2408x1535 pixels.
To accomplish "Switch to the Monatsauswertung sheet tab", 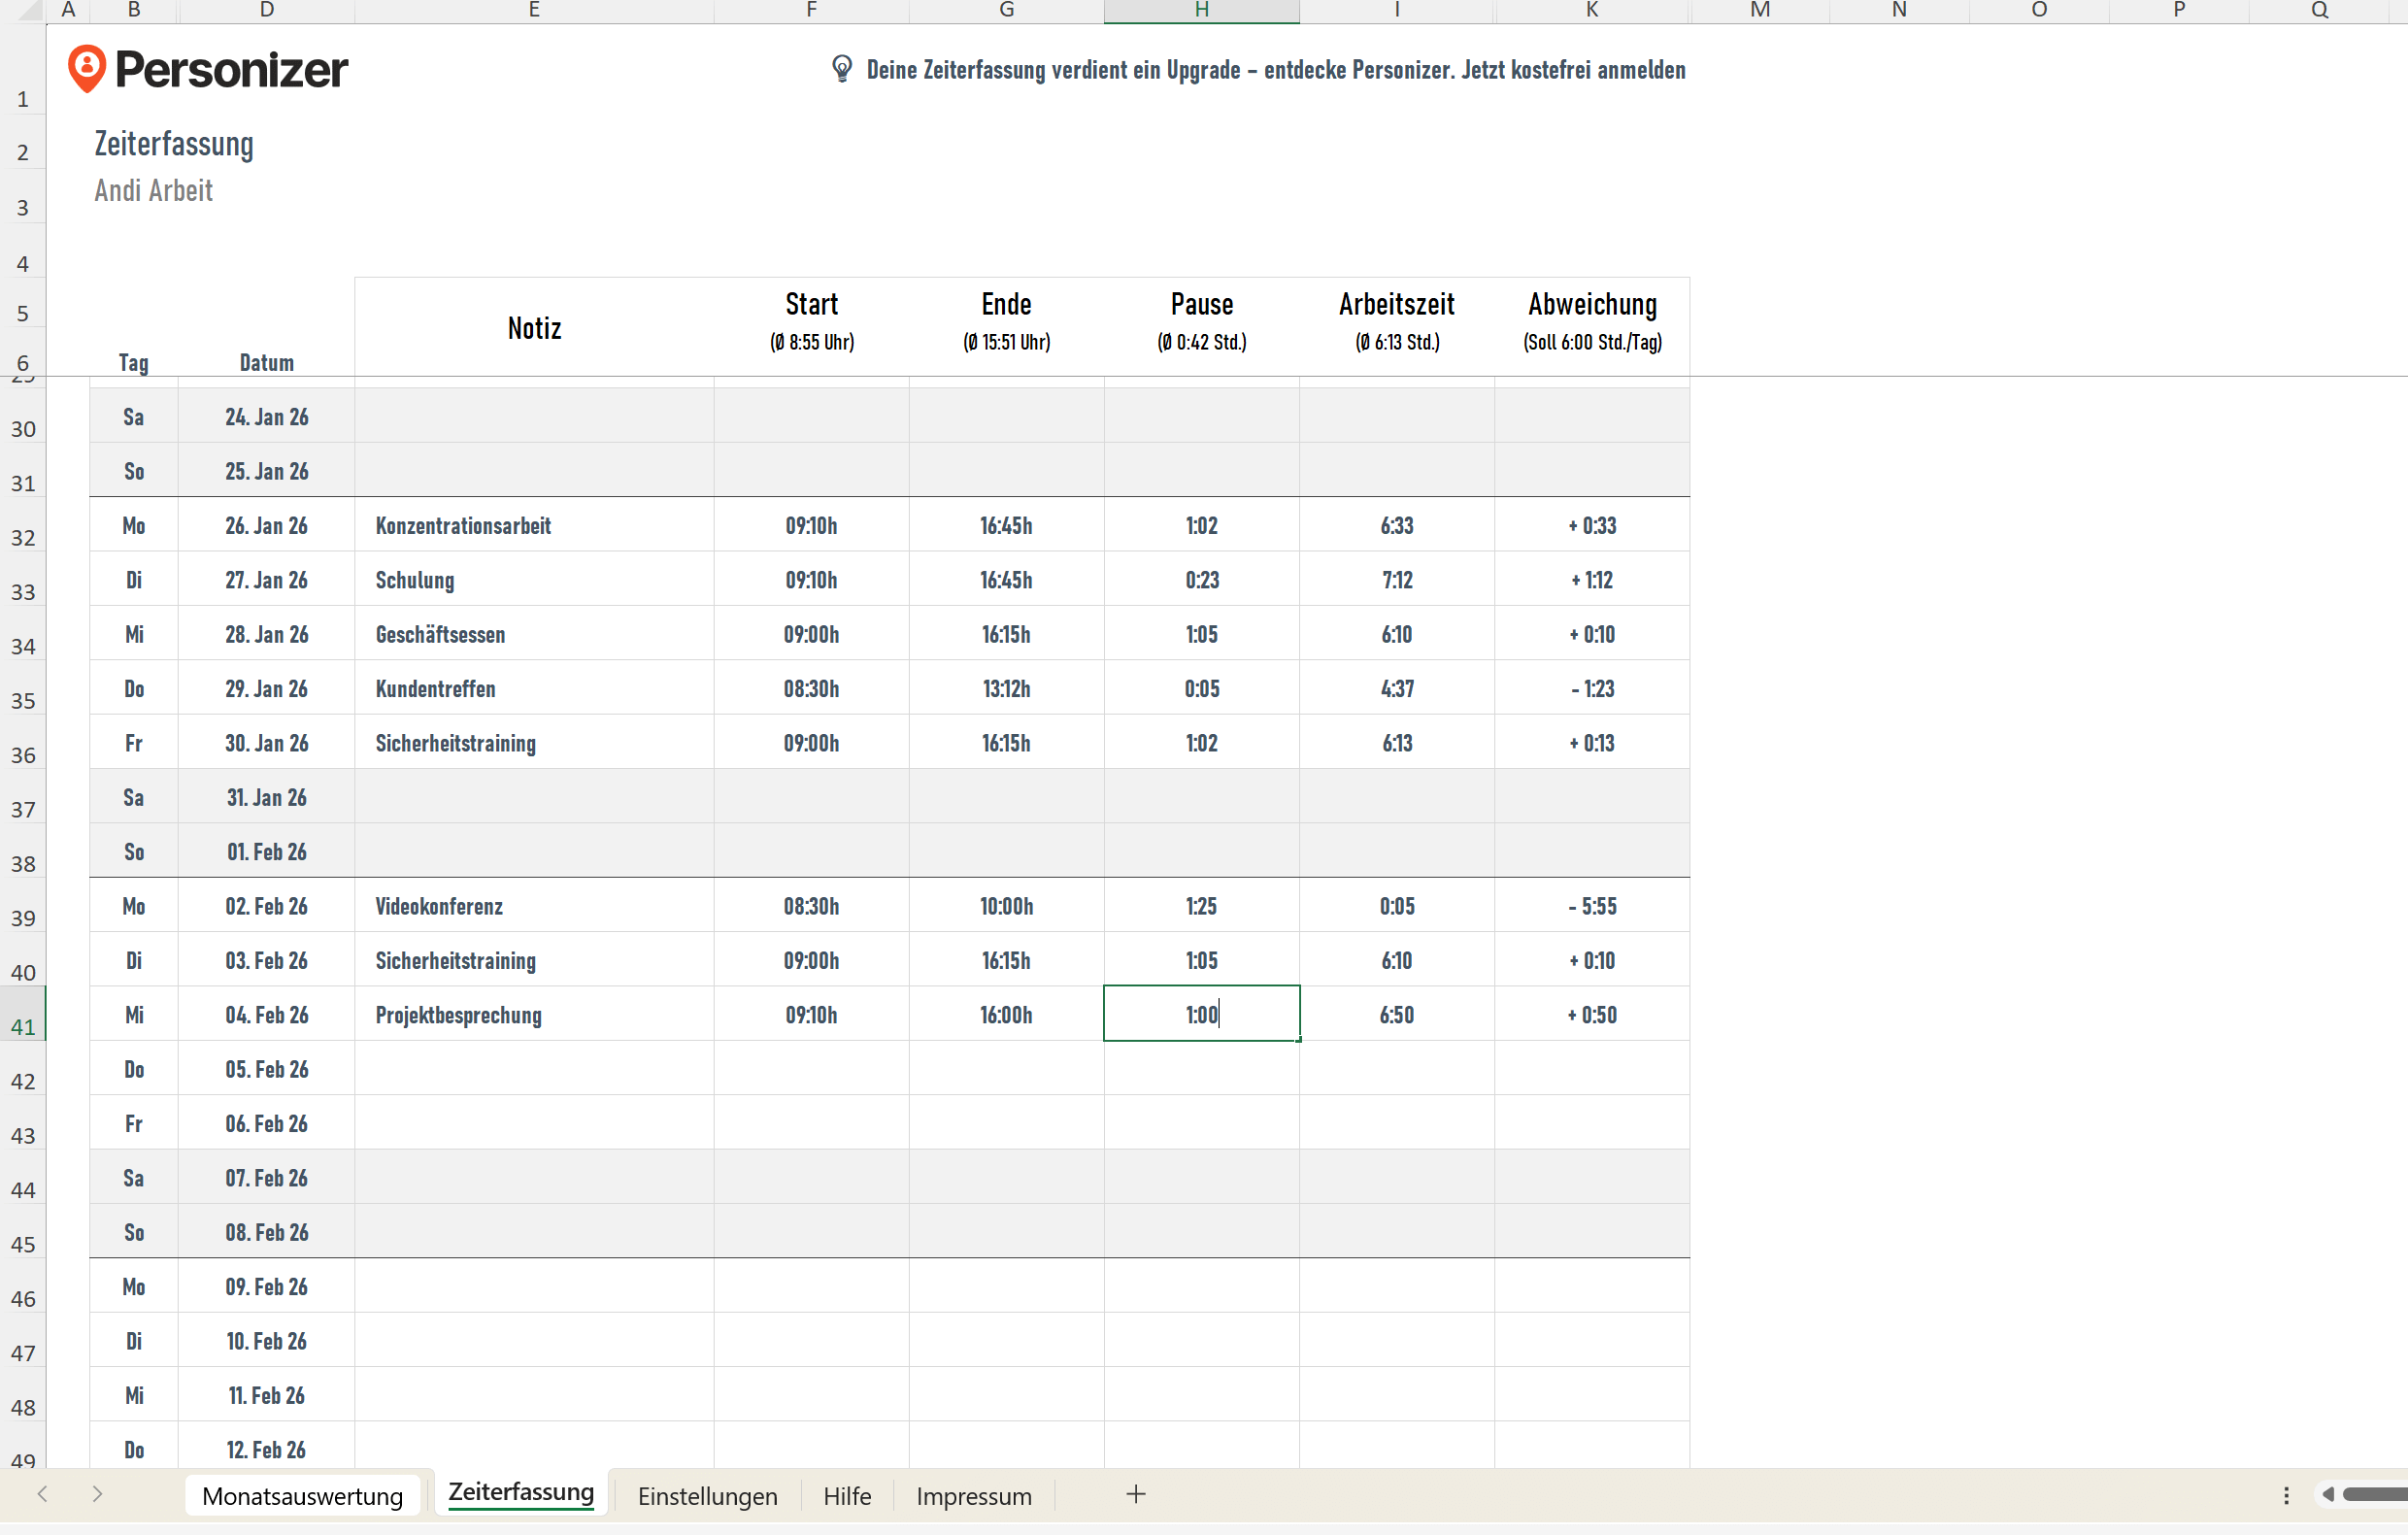I will pos(302,1495).
